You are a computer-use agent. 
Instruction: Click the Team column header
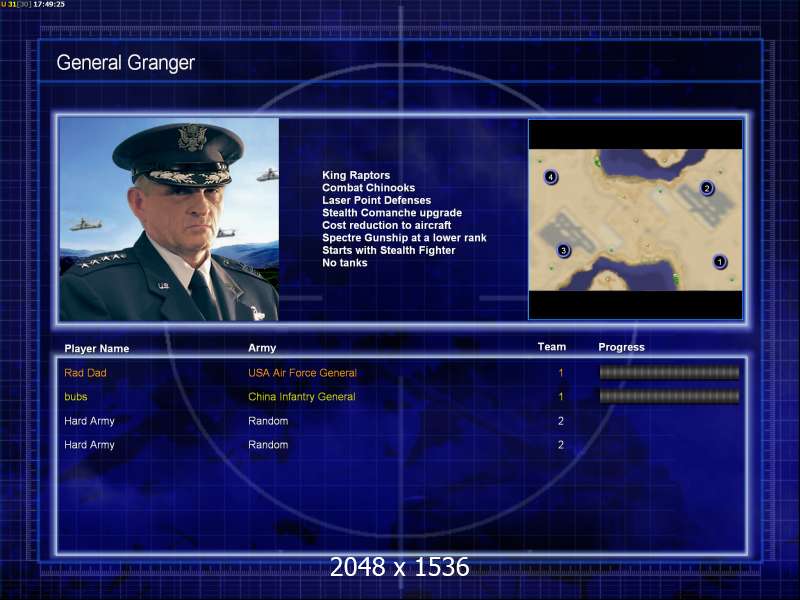tap(552, 347)
